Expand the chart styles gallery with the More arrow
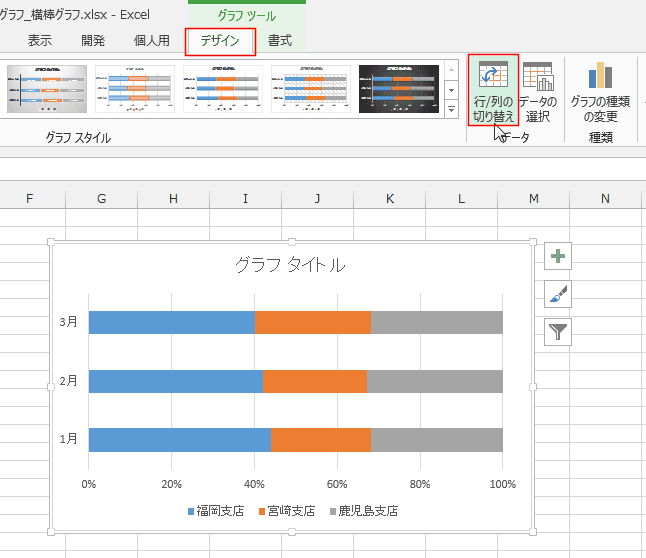 coord(452,110)
